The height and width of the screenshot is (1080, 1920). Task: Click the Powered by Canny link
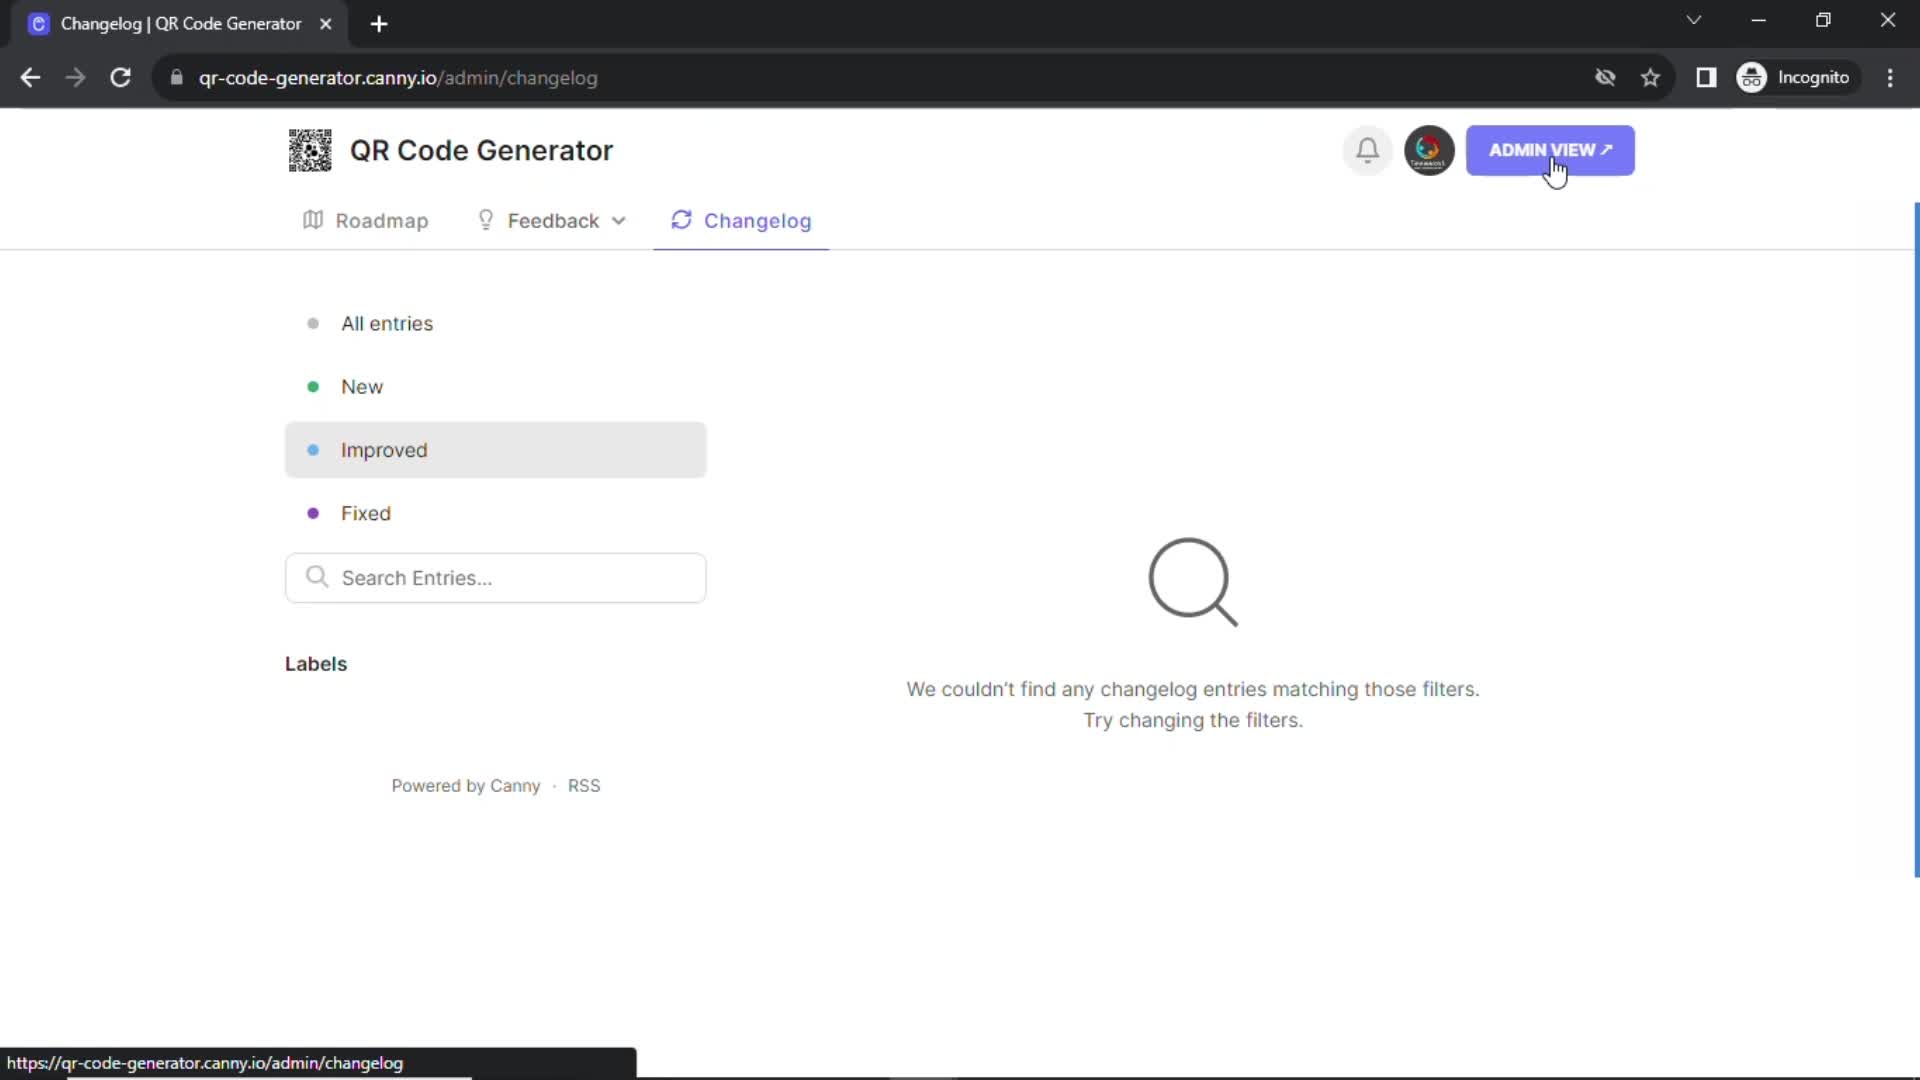(465, 785)
